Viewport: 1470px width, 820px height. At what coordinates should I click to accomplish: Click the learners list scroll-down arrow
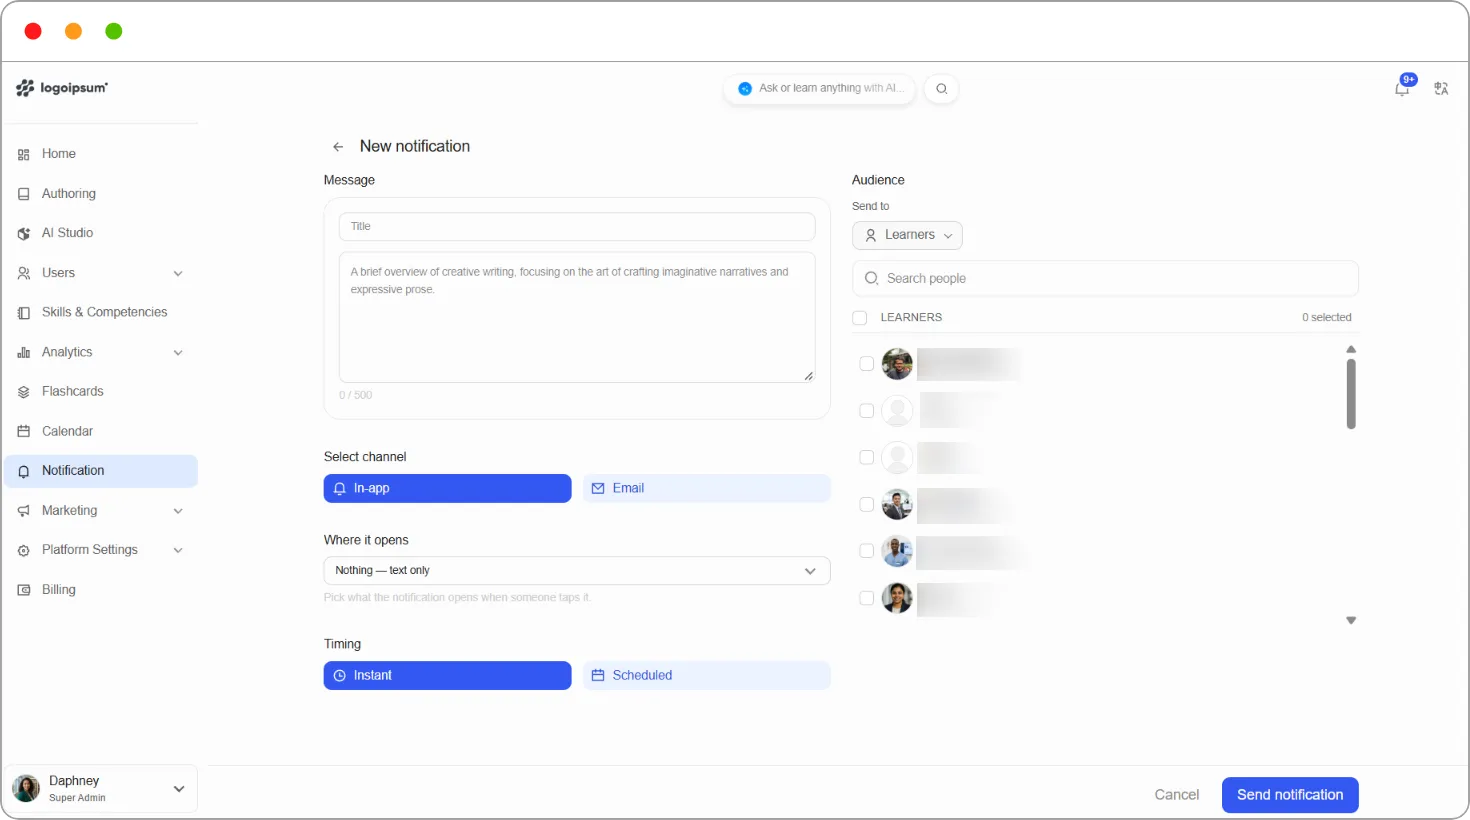1351,621
